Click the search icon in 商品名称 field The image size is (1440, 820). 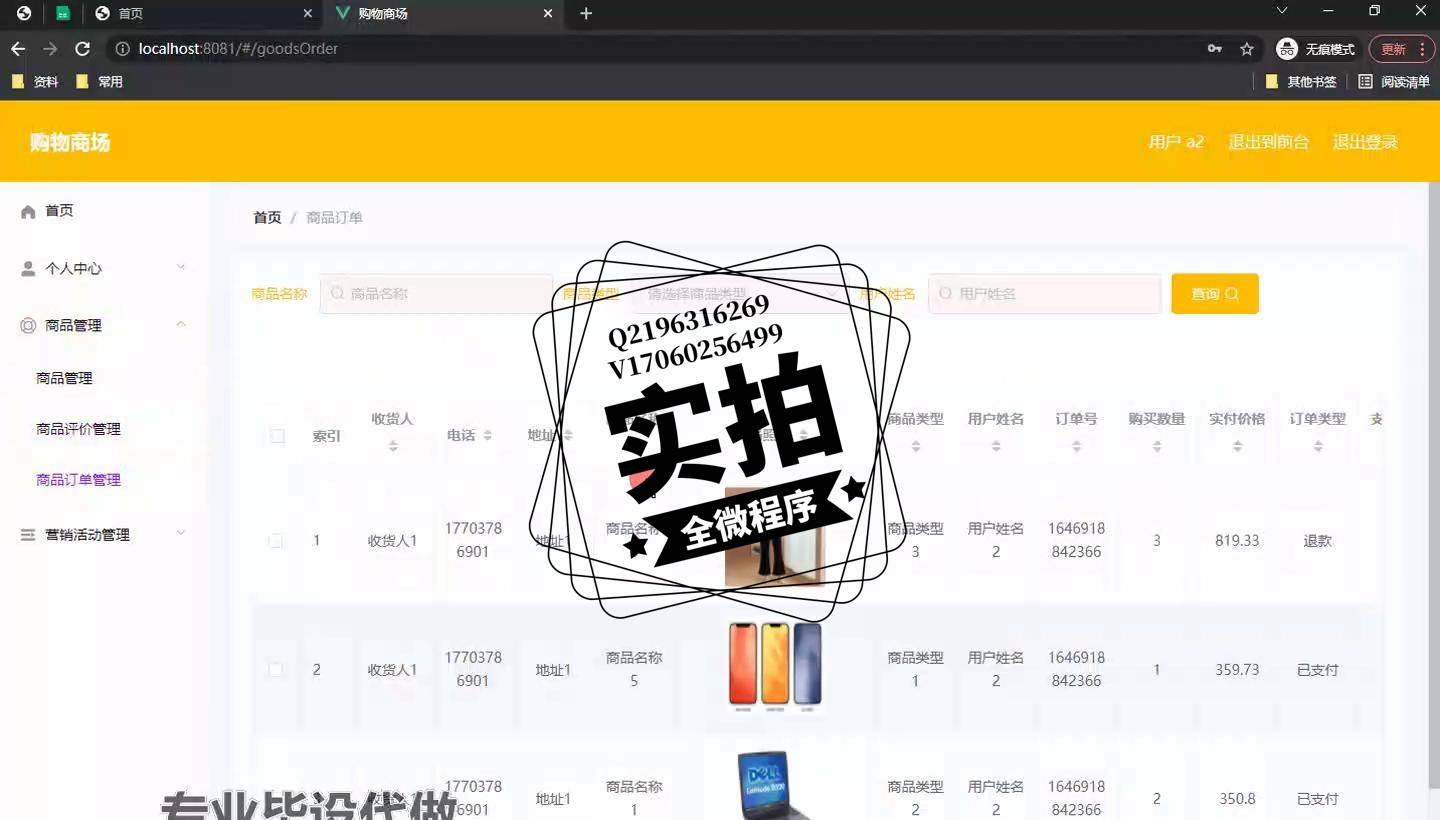pos(337,294)
